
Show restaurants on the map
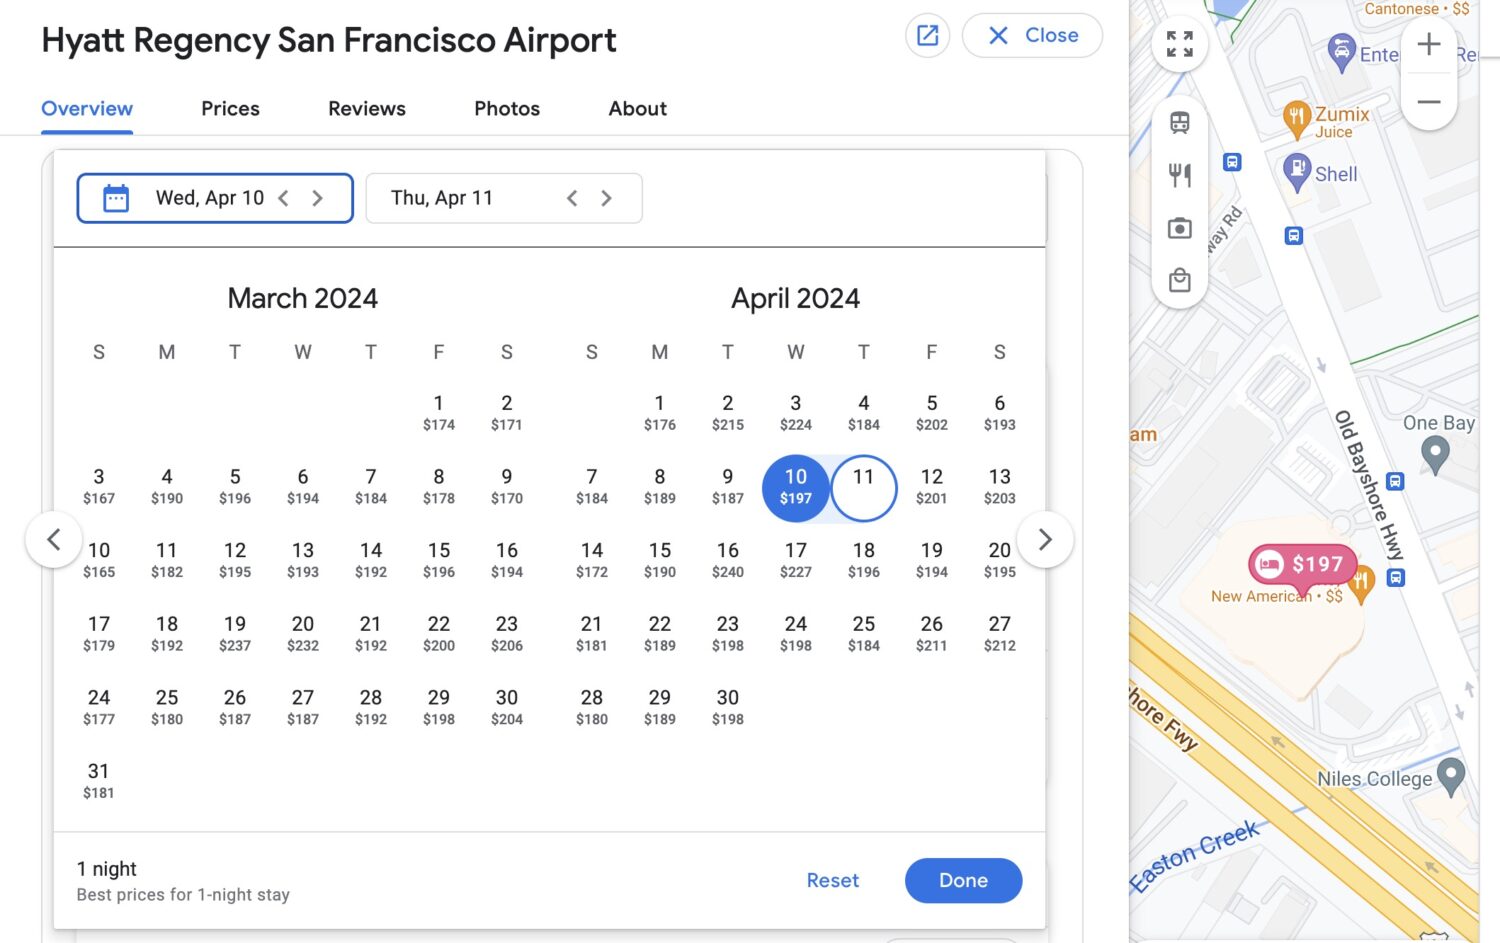(x=1179, y=176)
